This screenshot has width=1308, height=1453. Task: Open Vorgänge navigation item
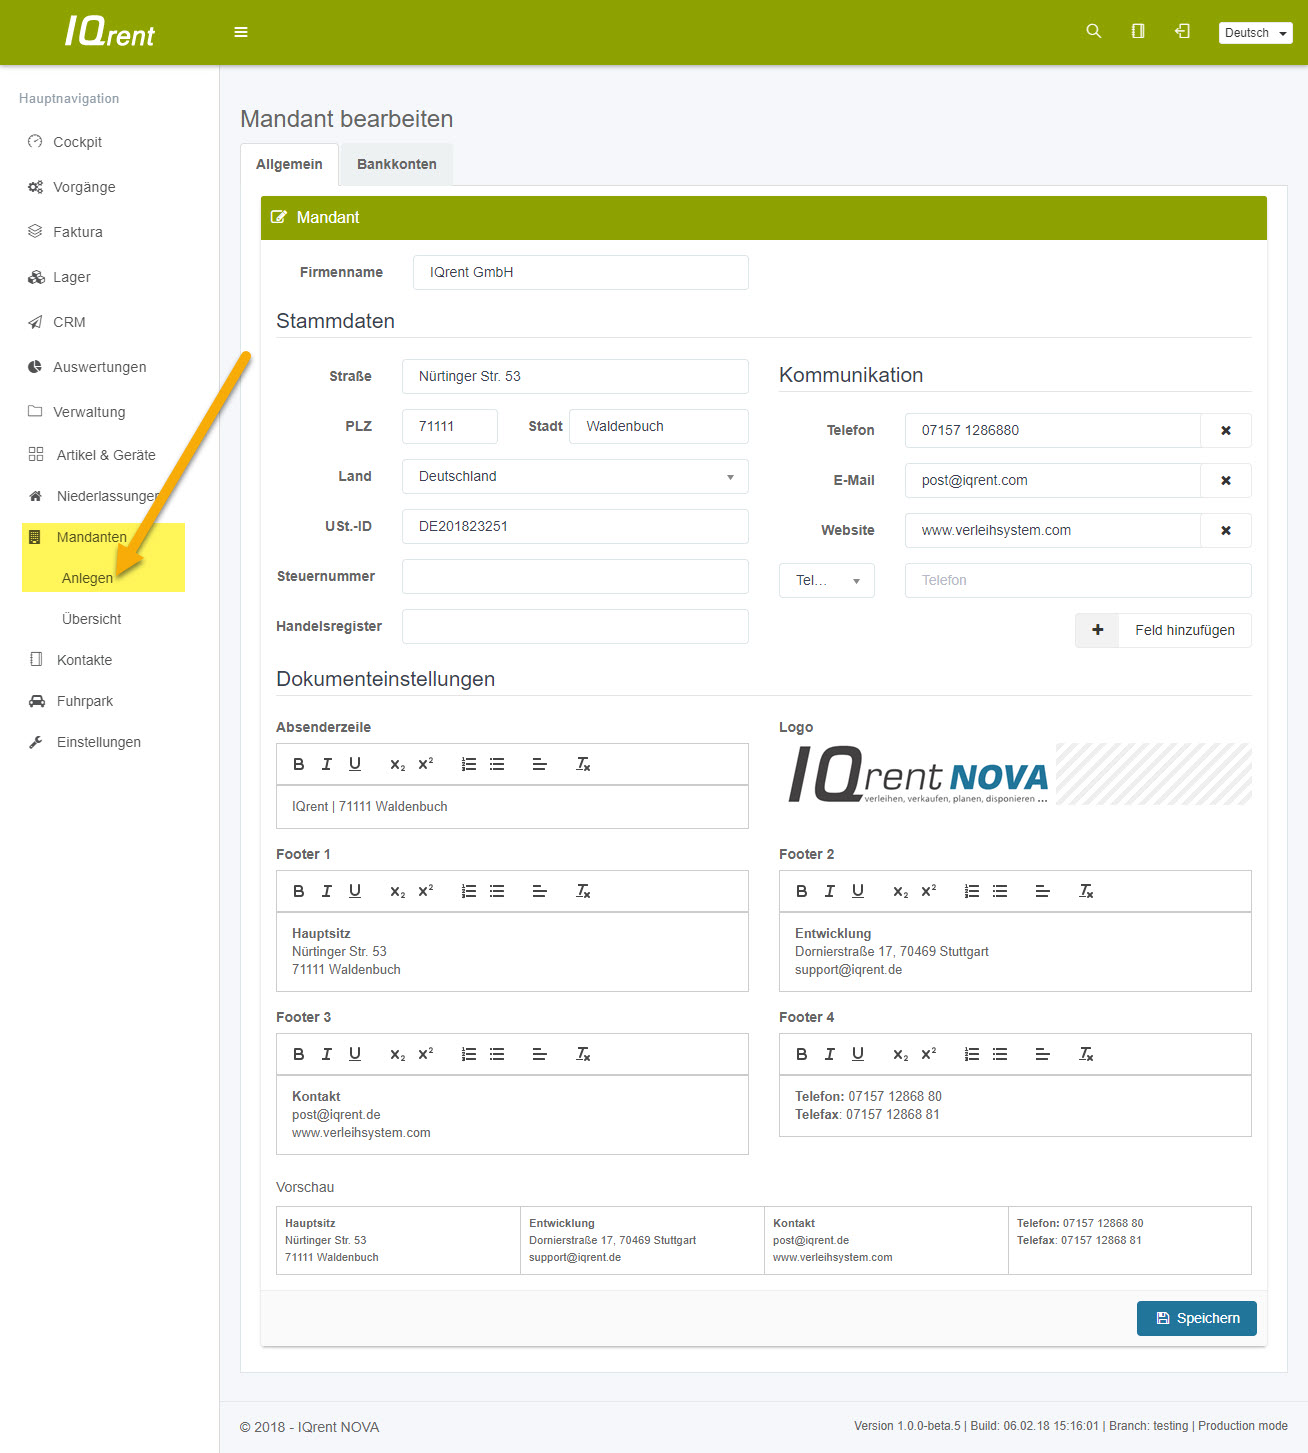coord(84,187)
